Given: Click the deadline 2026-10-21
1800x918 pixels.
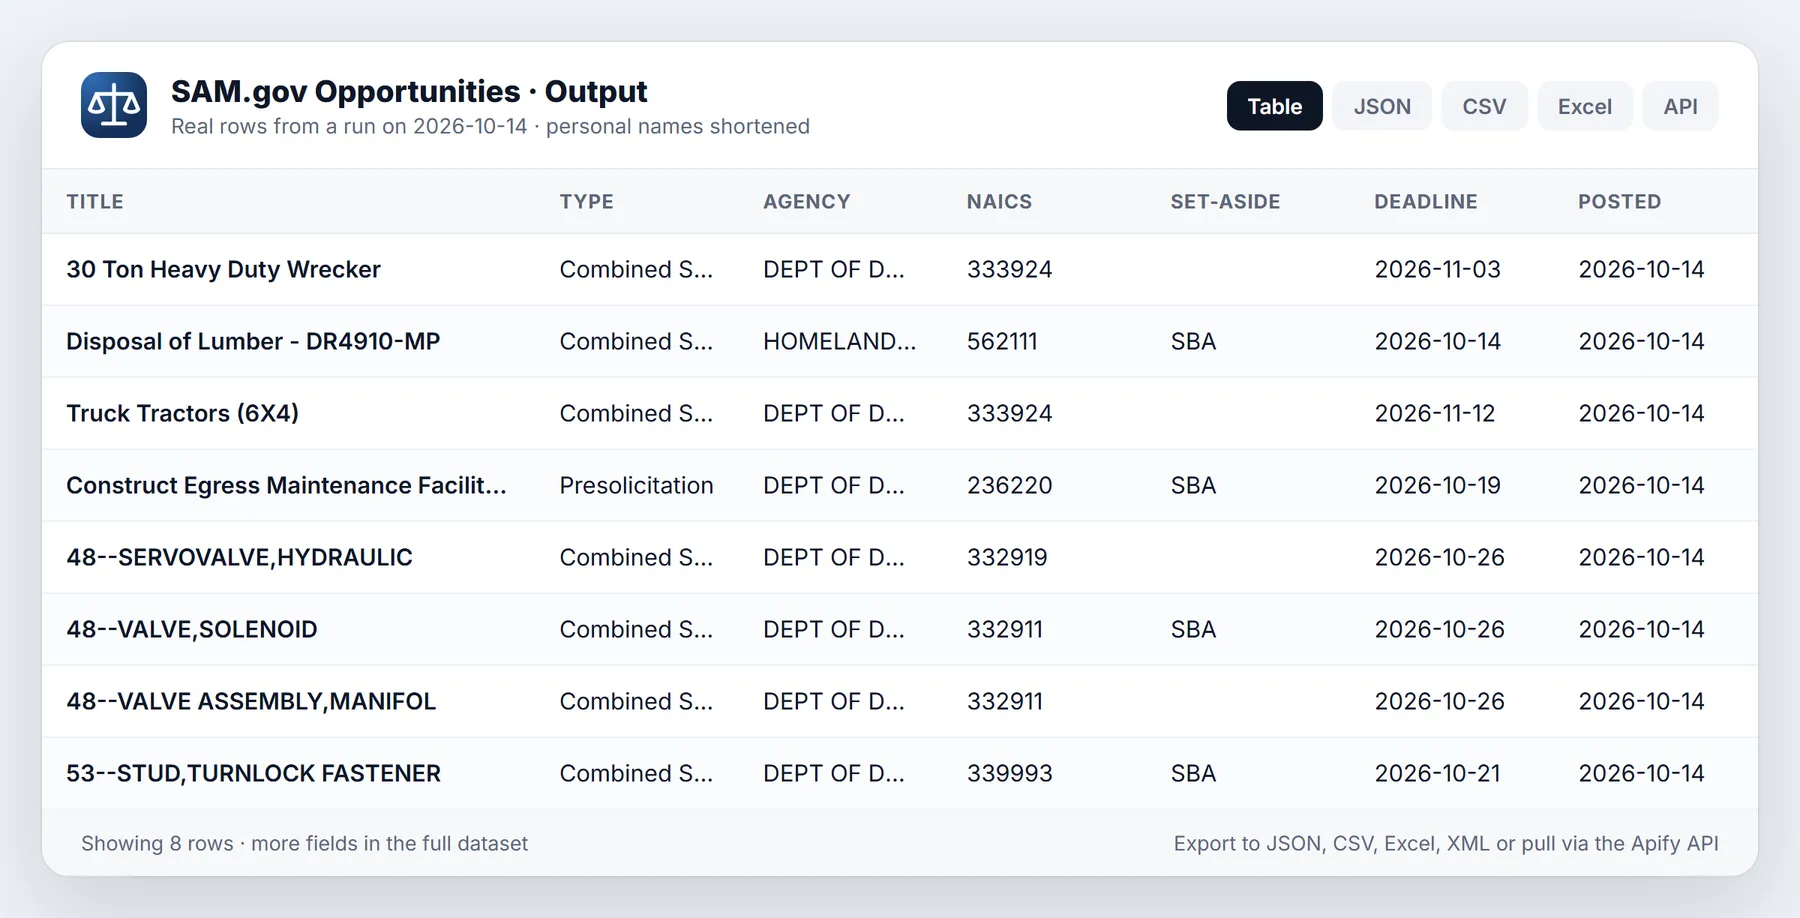Looking at the screenshot, I should 1437,773.
